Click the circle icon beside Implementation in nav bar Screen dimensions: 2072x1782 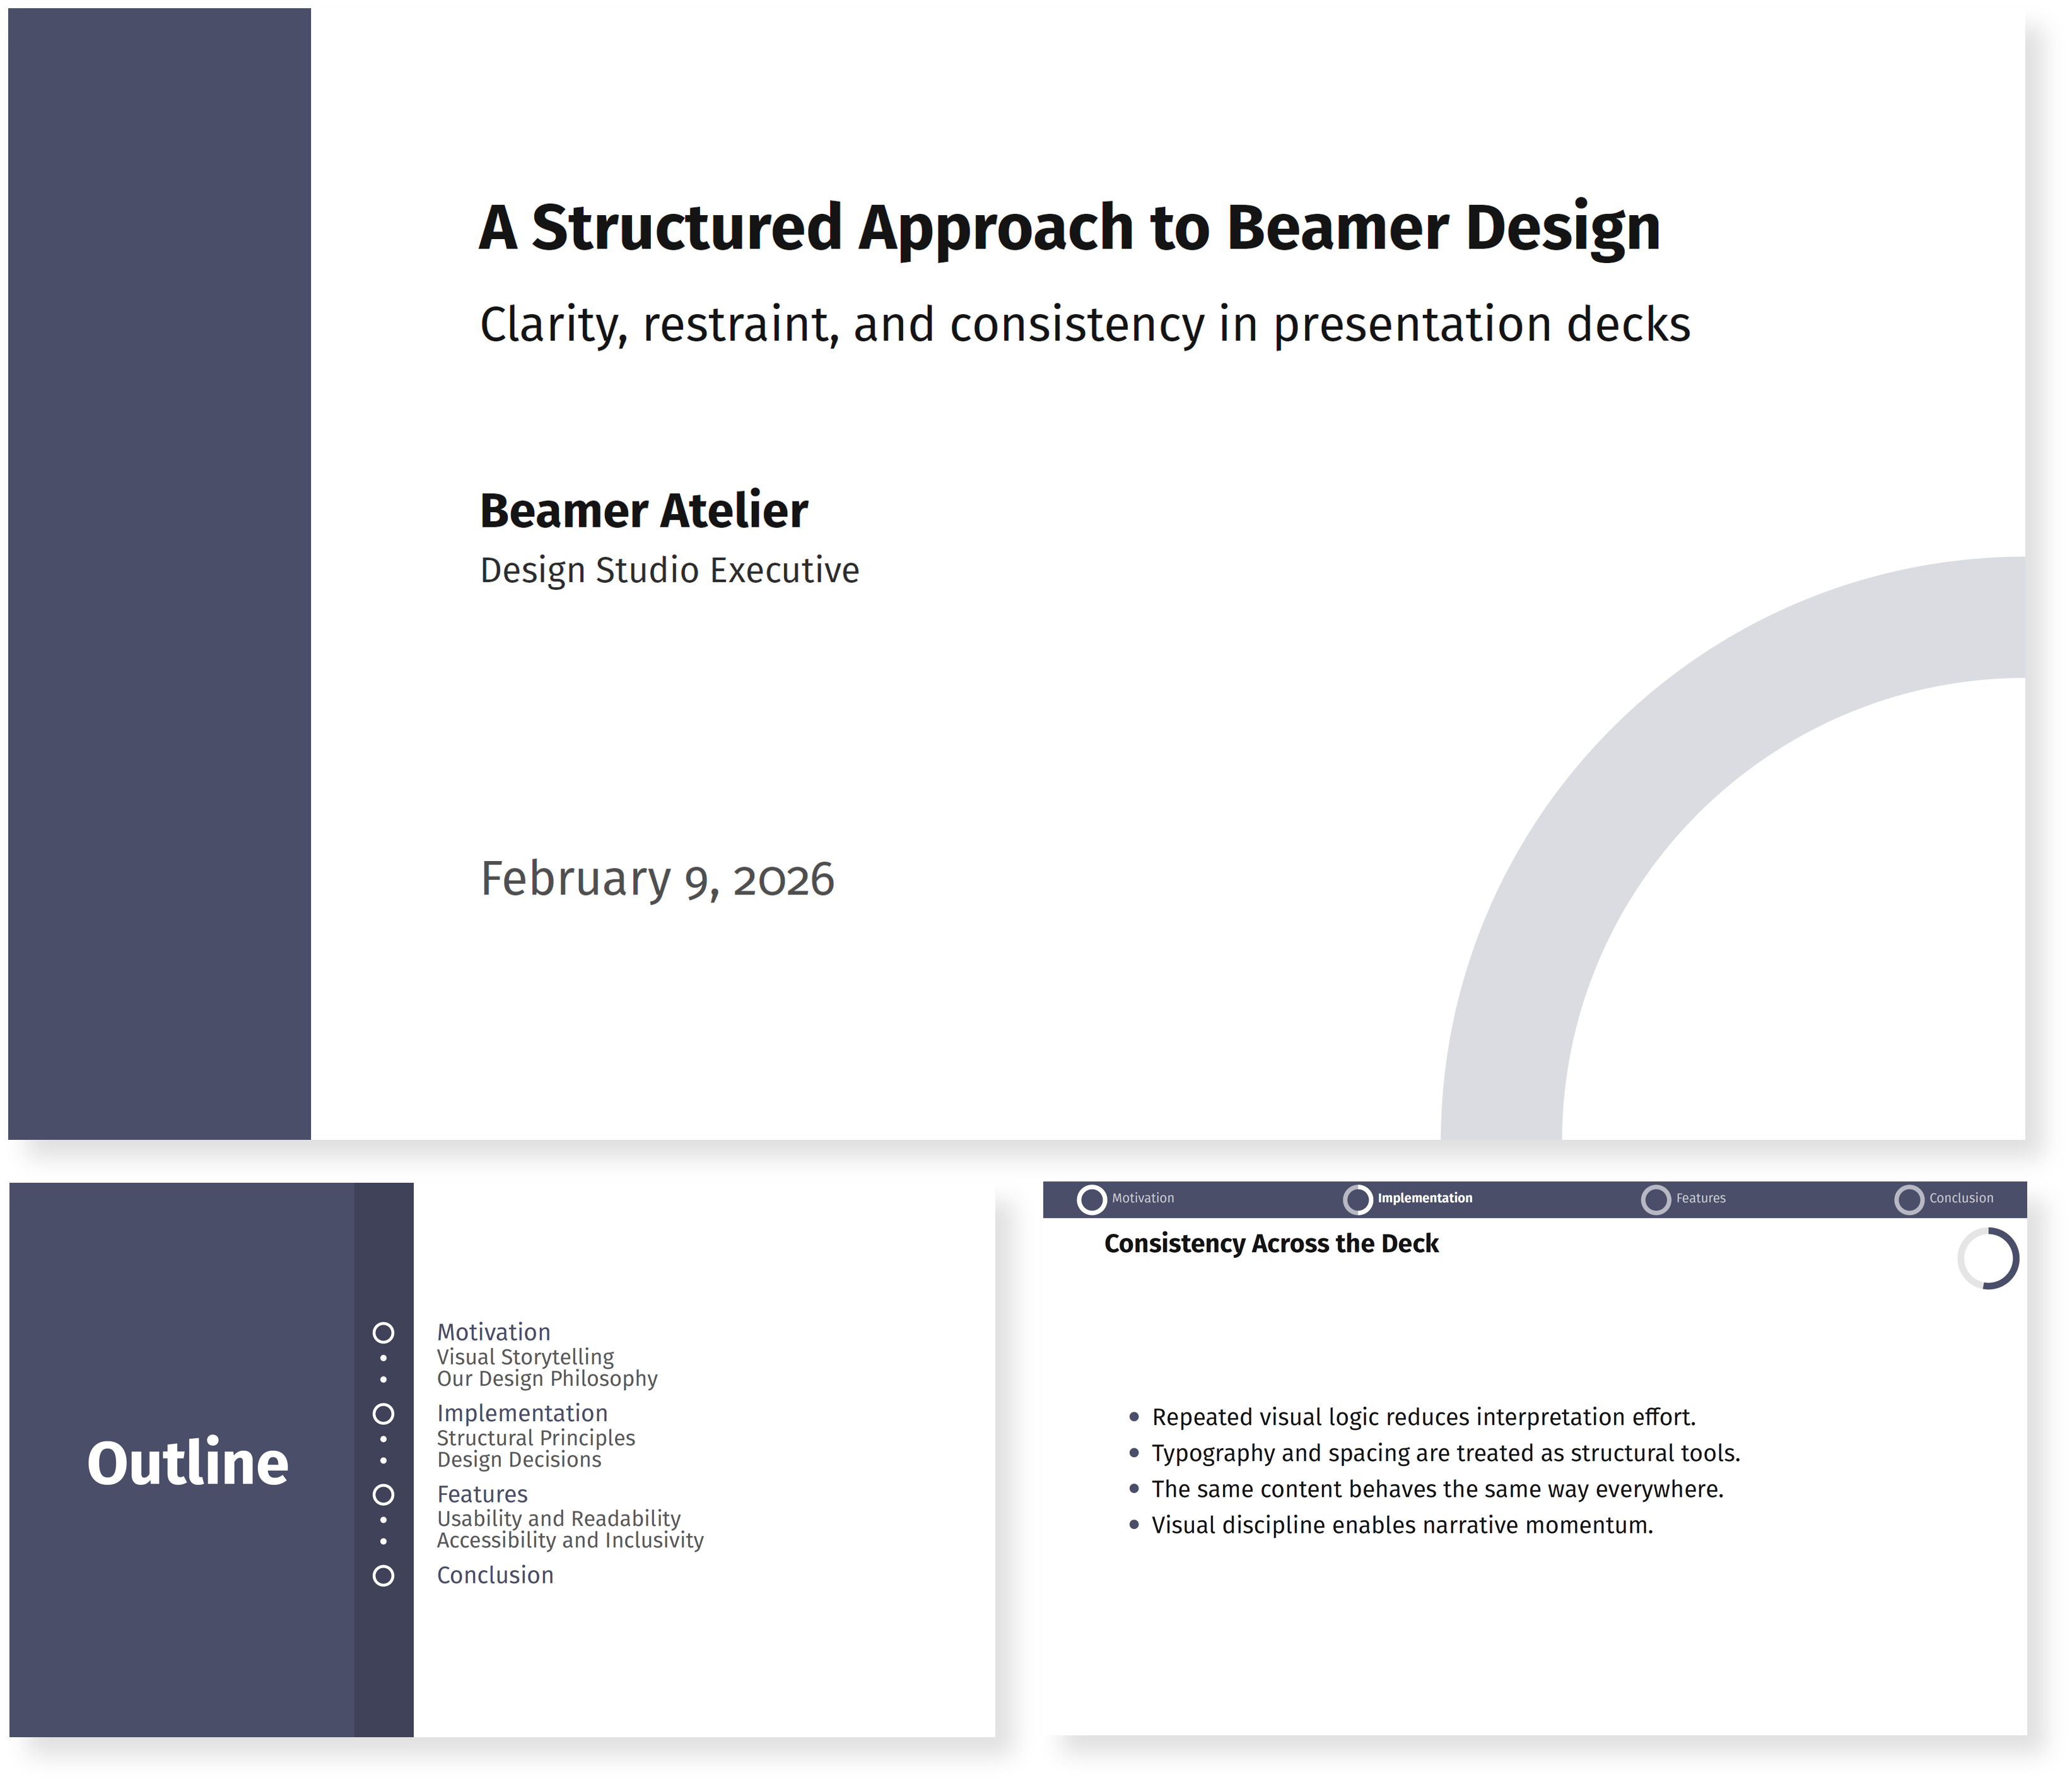pyautogui.click(x=1357, y=1199)
